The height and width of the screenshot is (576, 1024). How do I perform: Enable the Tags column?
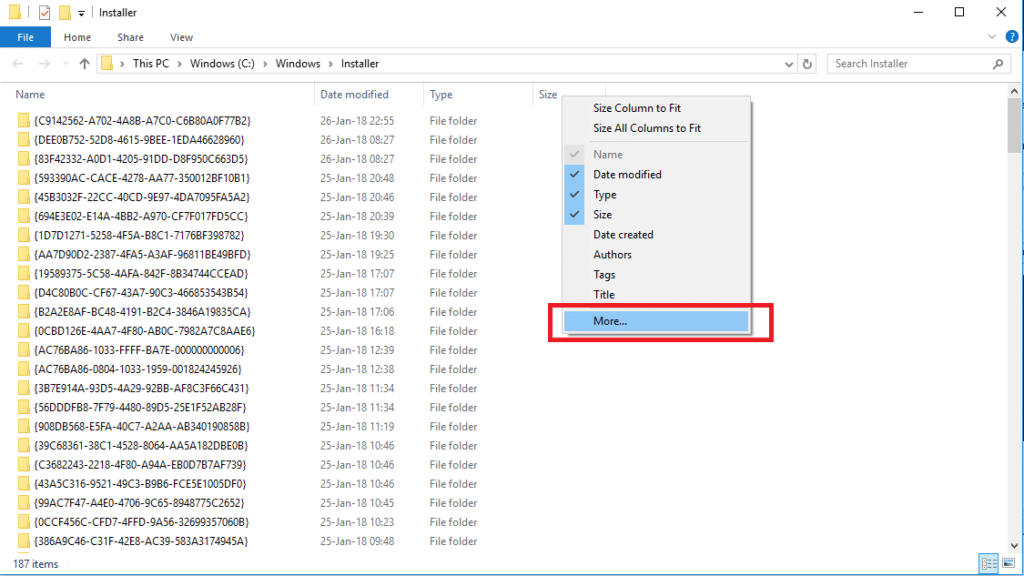point(656,274)
